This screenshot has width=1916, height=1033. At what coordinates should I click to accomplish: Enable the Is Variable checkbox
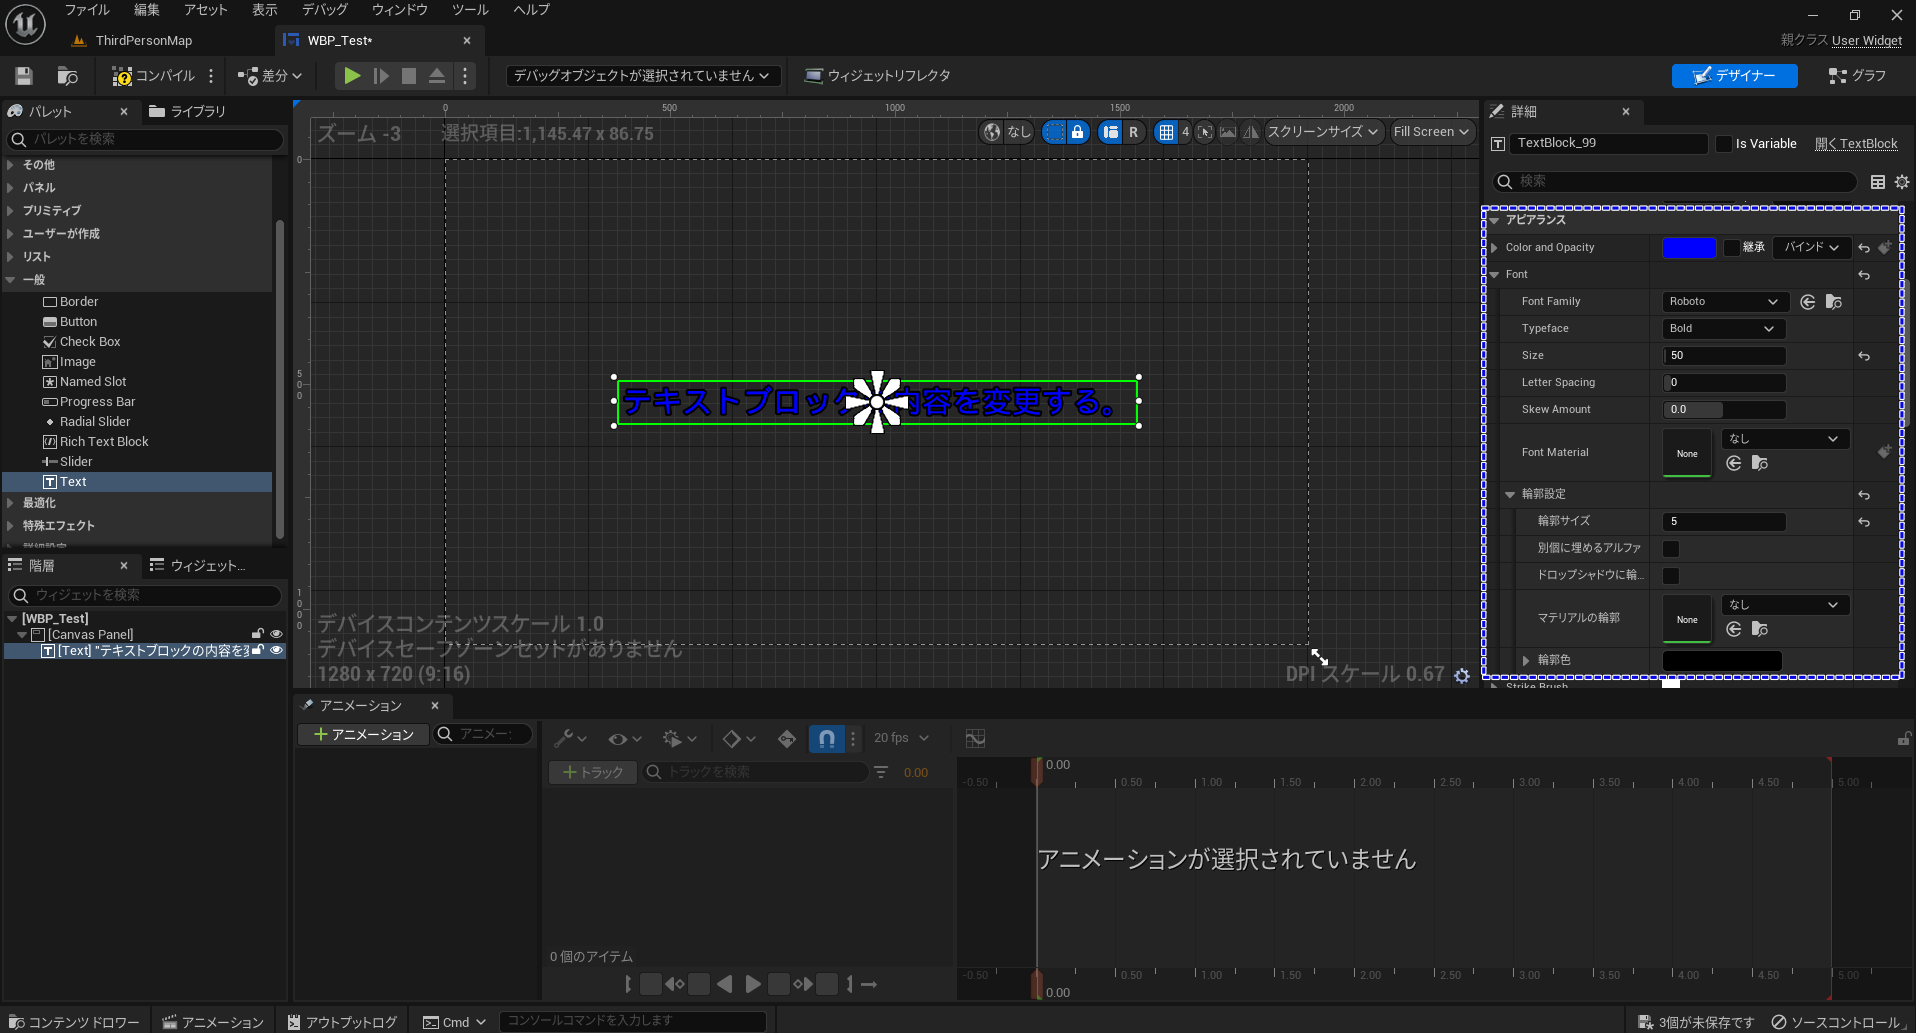pyautogui.click(x=1723, y=143)
